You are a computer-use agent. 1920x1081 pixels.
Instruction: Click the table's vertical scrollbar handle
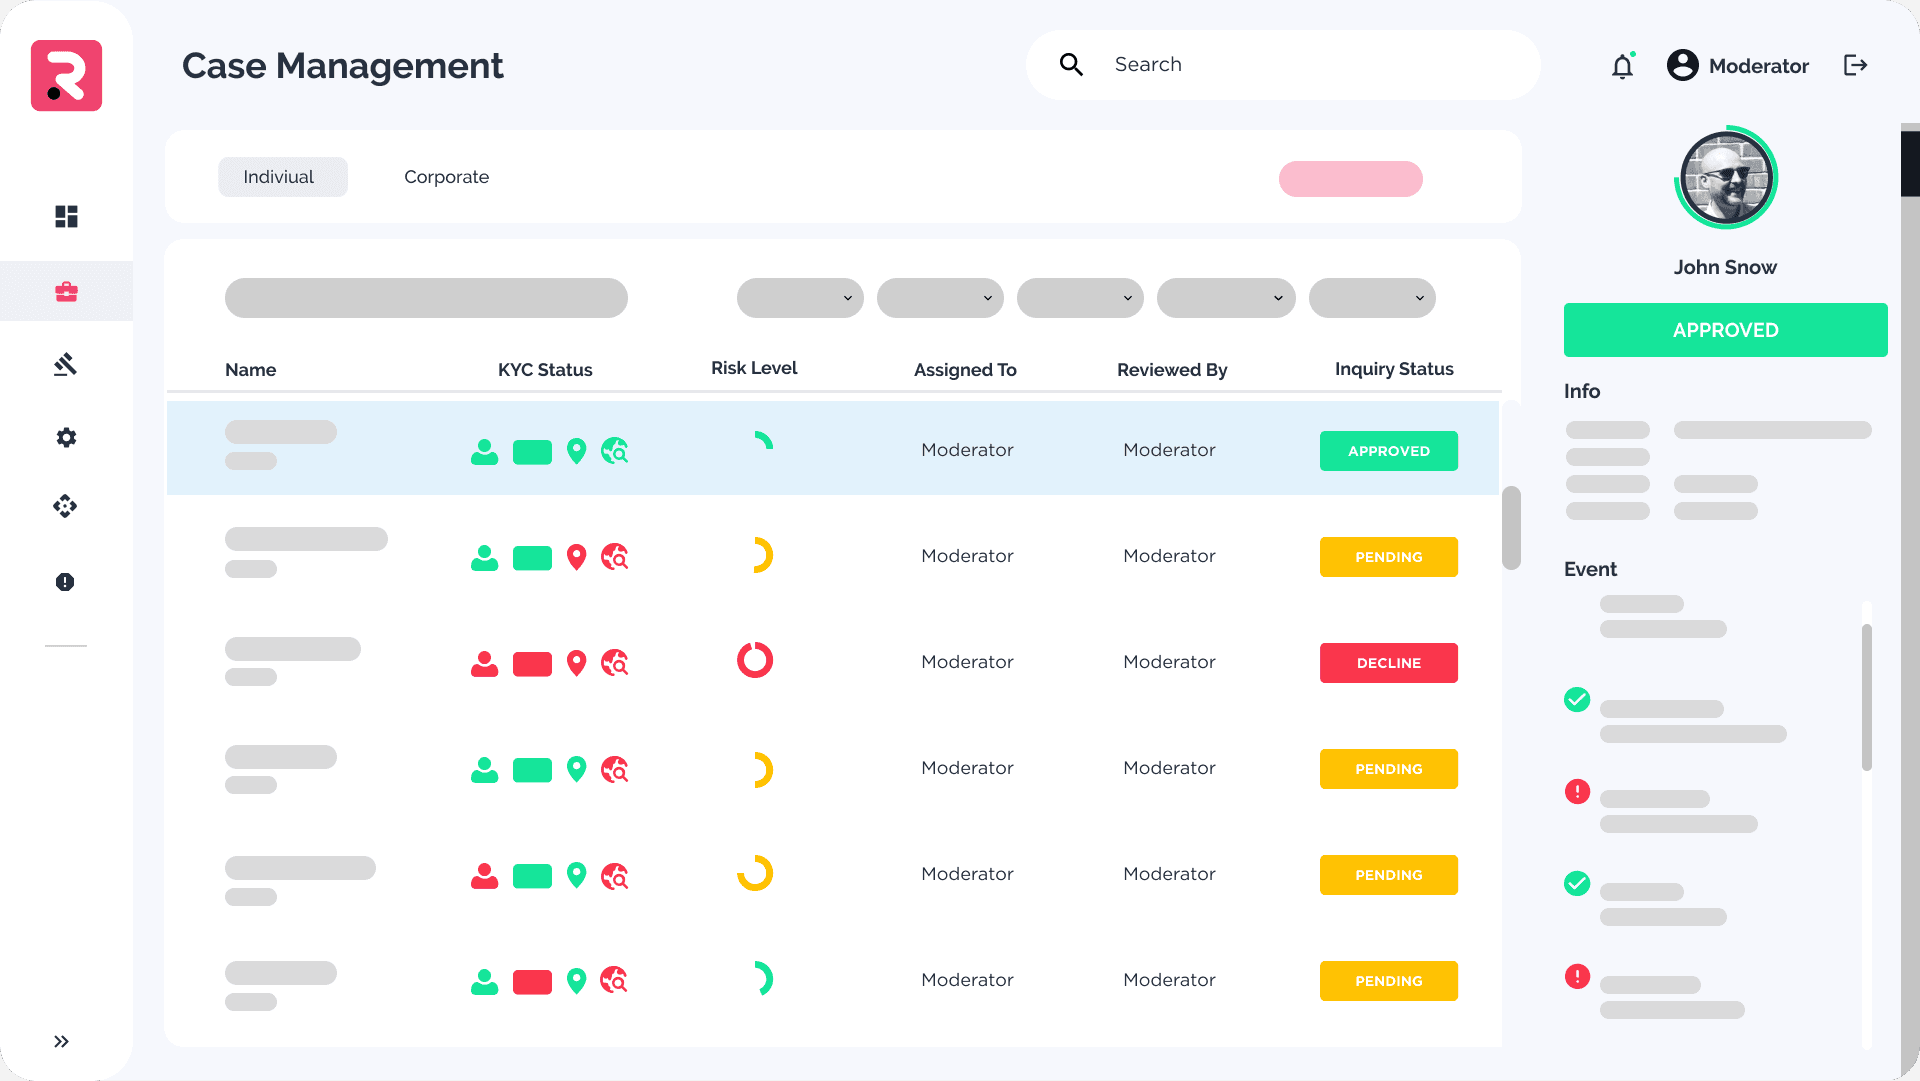(1511, 528)
